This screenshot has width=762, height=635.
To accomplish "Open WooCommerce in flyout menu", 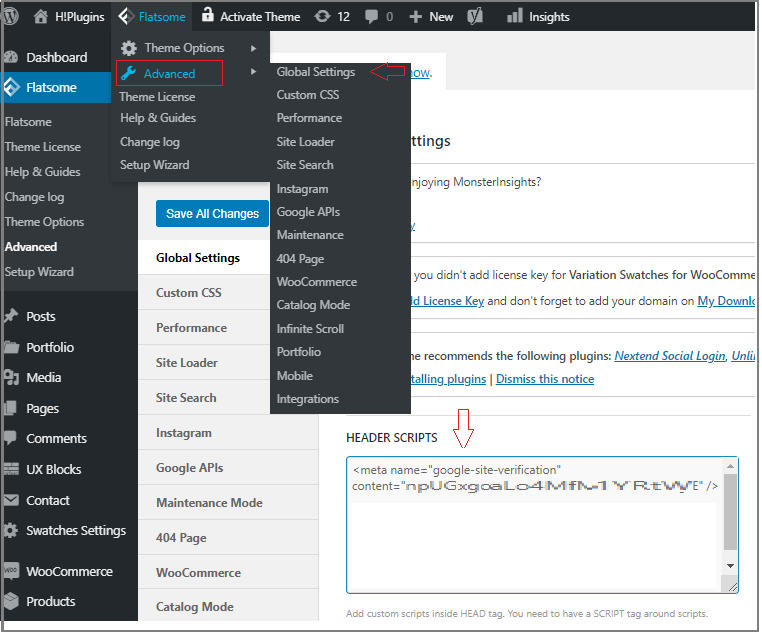I will coord(316,282).
